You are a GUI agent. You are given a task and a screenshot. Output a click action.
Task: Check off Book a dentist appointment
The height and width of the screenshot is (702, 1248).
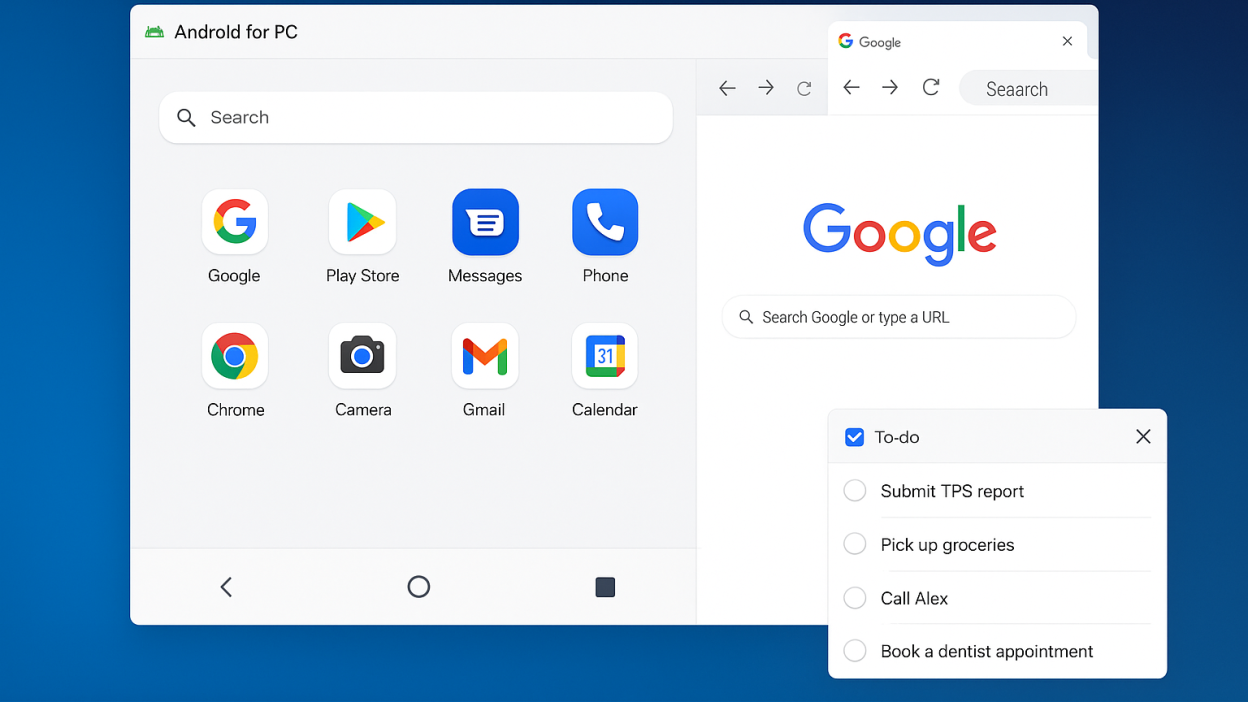coord(855,651)
